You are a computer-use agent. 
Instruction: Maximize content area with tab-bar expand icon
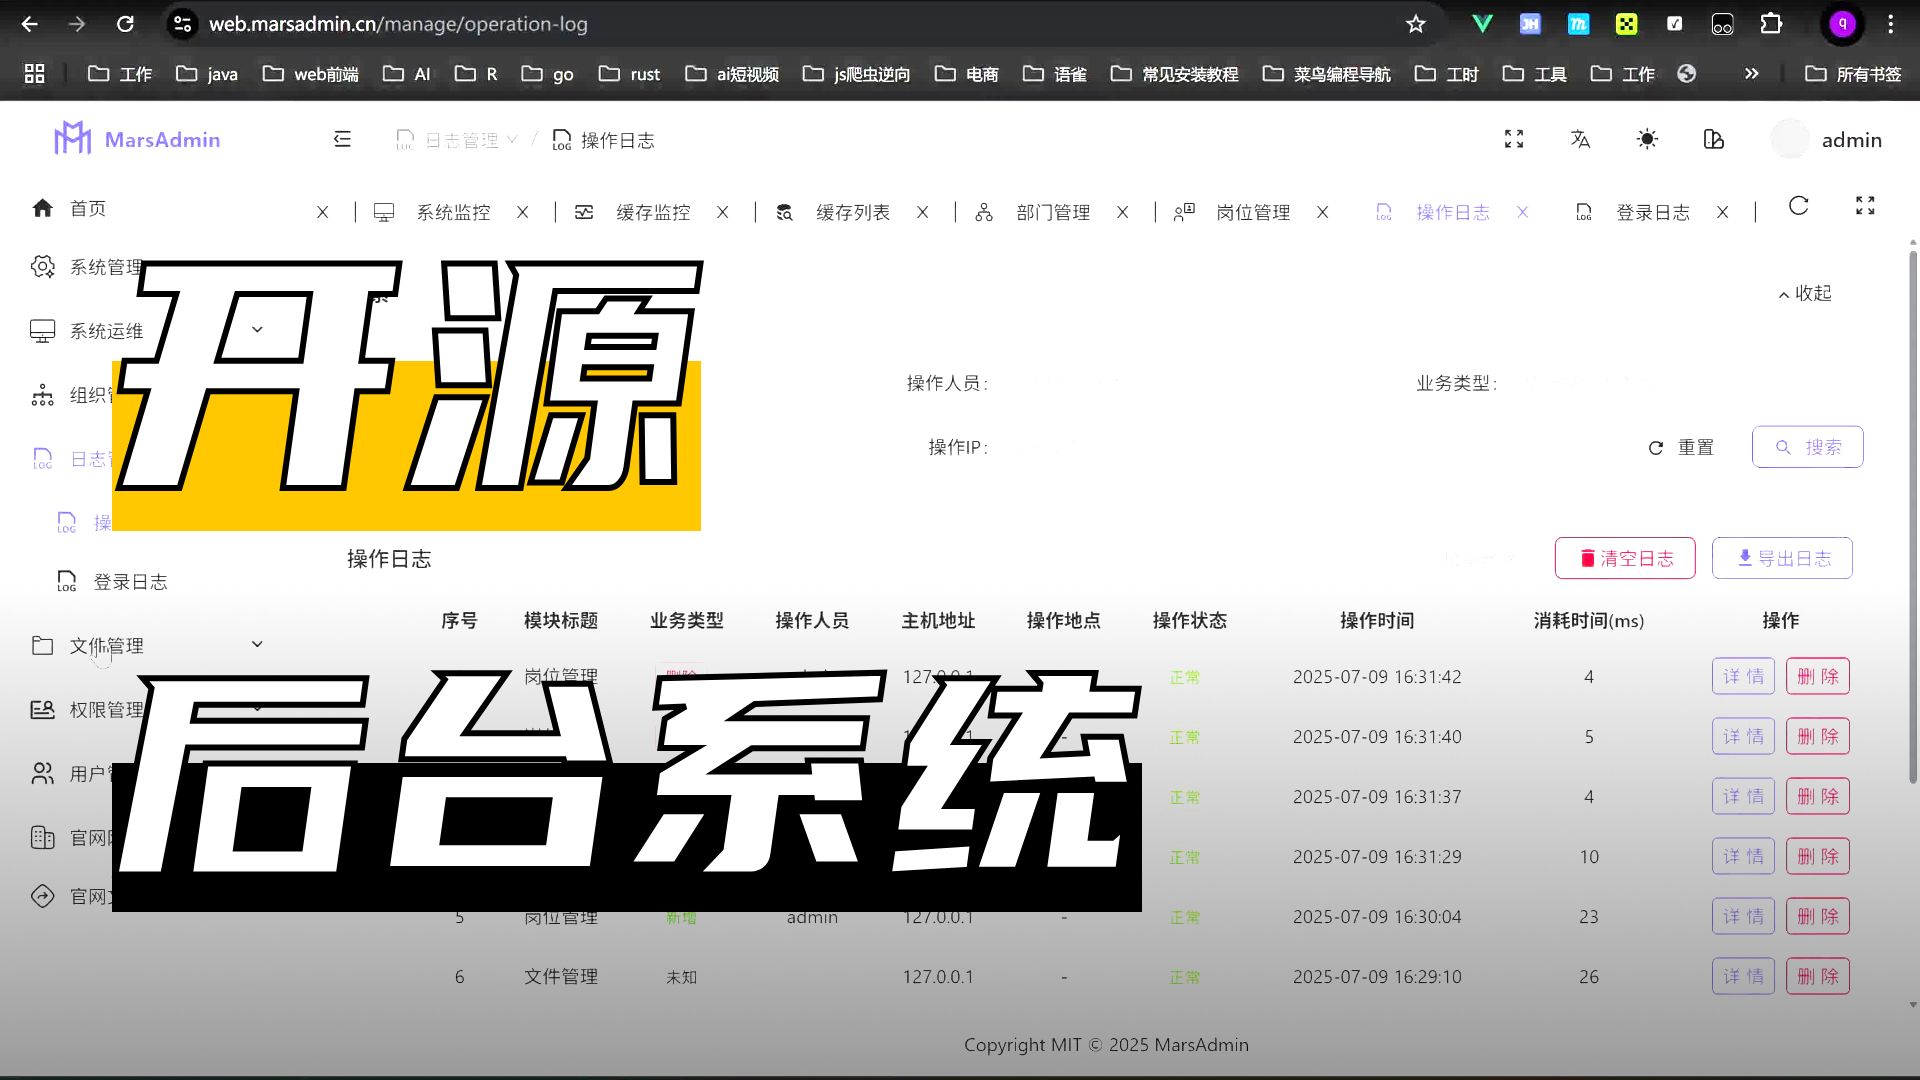coord(1865,206)
